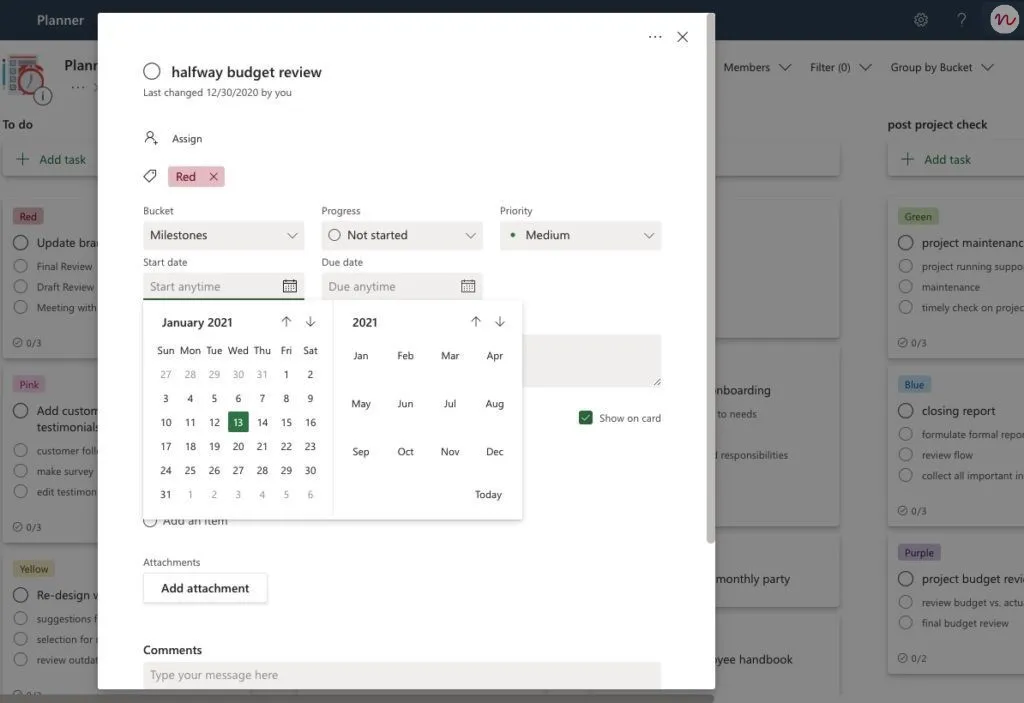Pick Jun in the month picker

406,404
